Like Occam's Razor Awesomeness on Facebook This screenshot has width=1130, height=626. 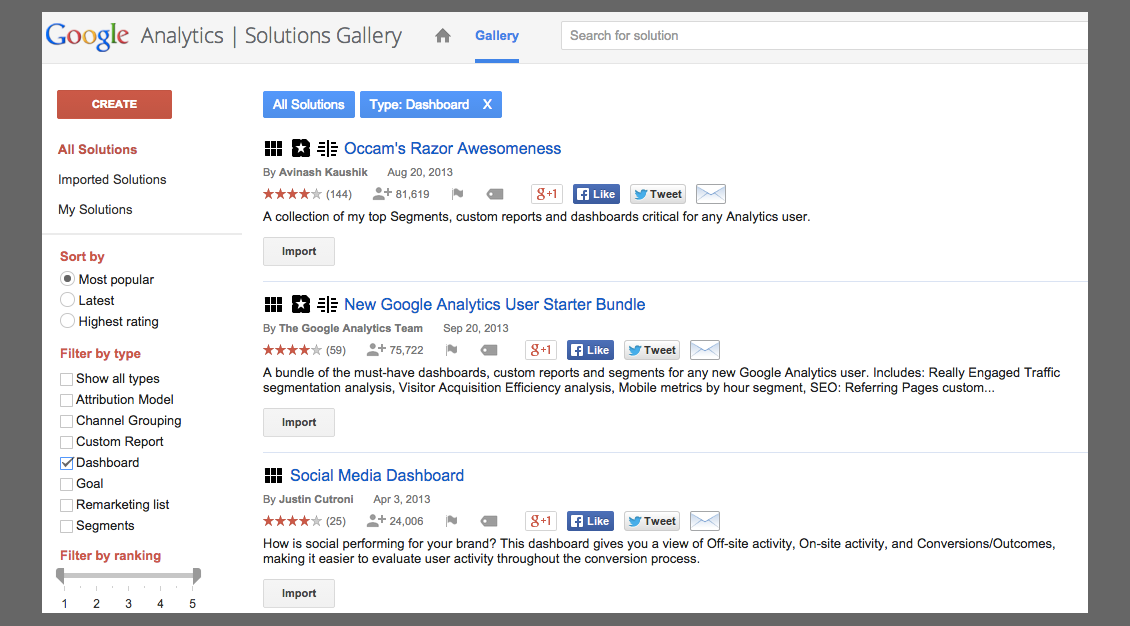(596, 194)
